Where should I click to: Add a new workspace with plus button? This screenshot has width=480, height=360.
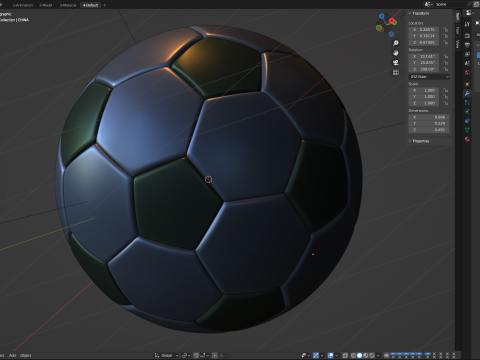point(104,5)
